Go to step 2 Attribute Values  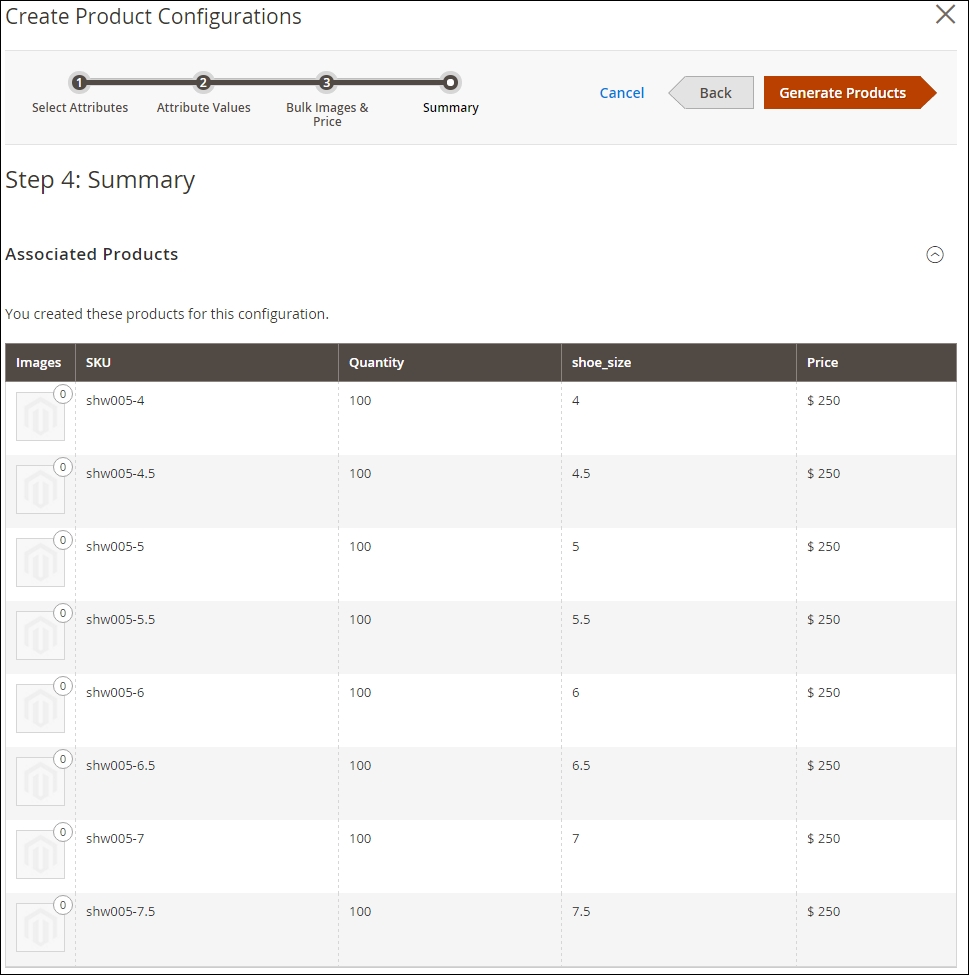coord(203,83)
